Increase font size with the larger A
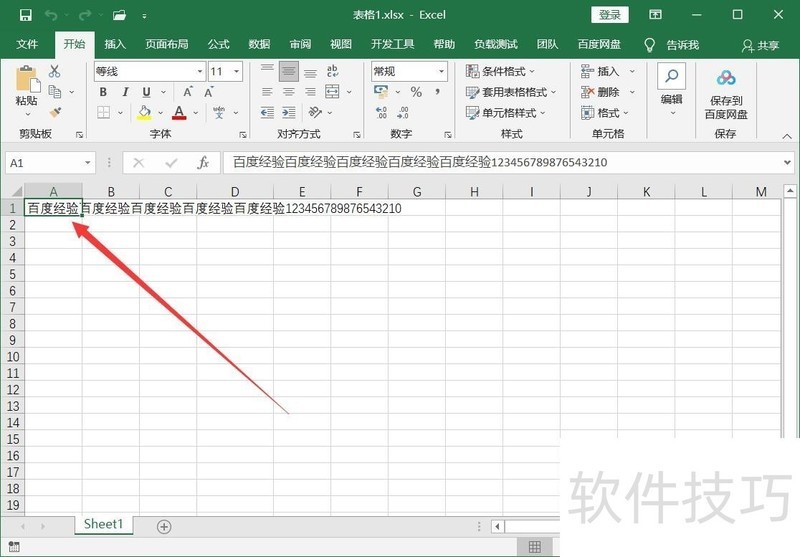Screen dimensions: 800x557 pyautogui.click(x=188, y=92)
